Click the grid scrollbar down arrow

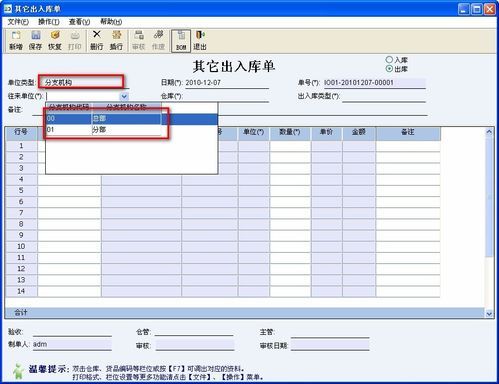(489, 313)
